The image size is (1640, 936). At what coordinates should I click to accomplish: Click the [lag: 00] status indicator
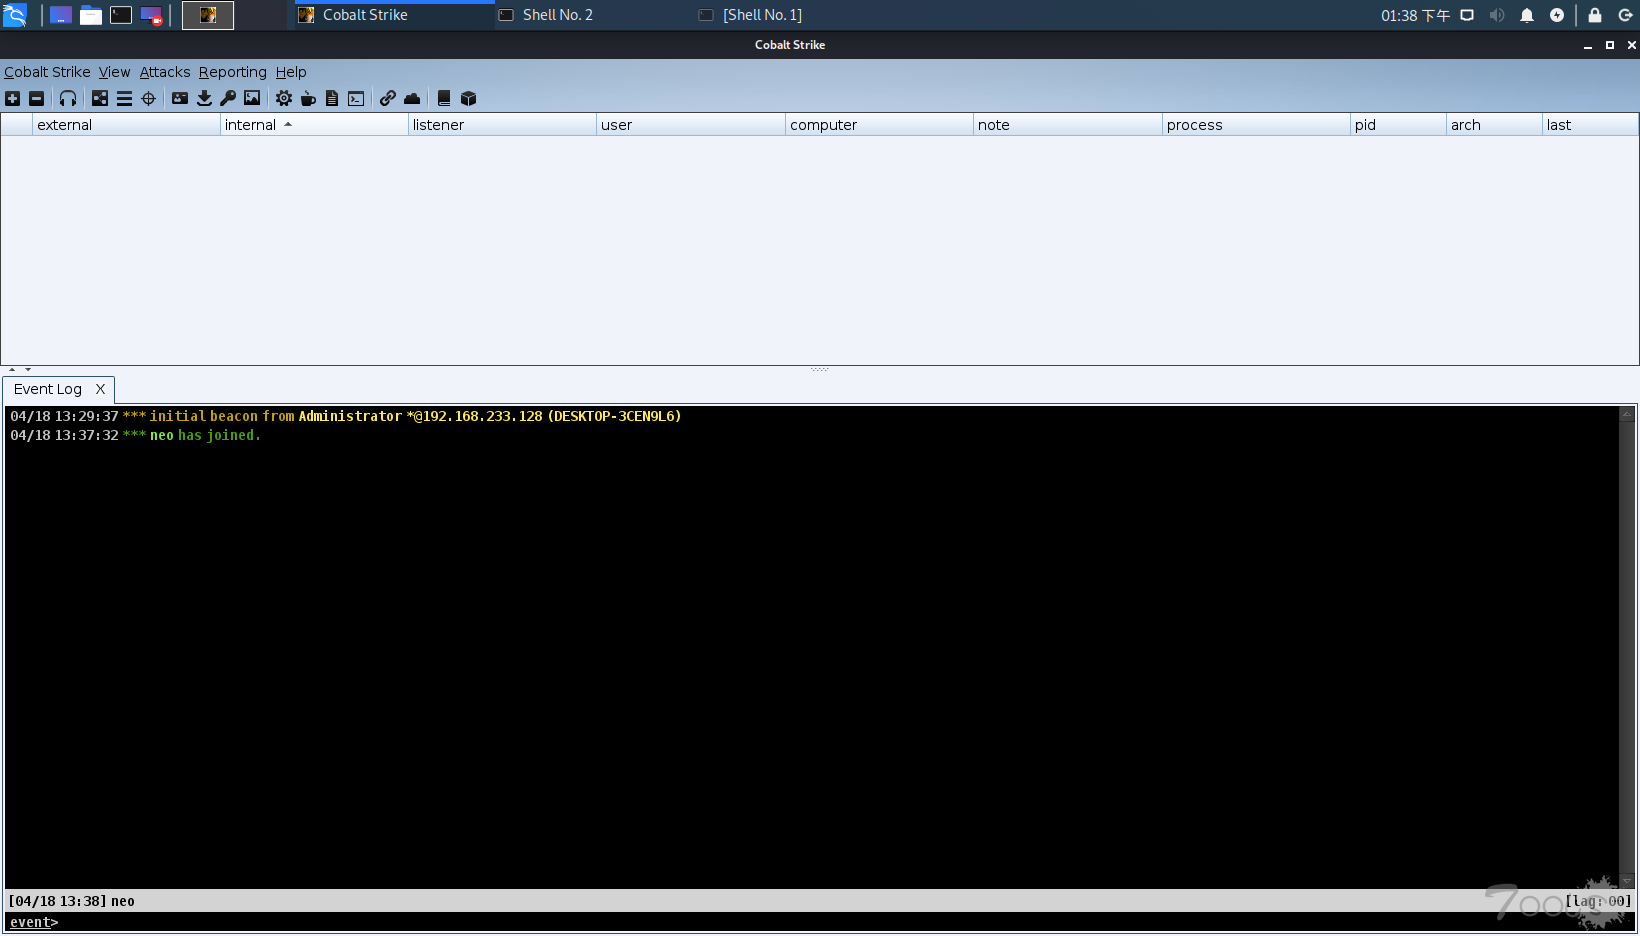point(1598,901)
